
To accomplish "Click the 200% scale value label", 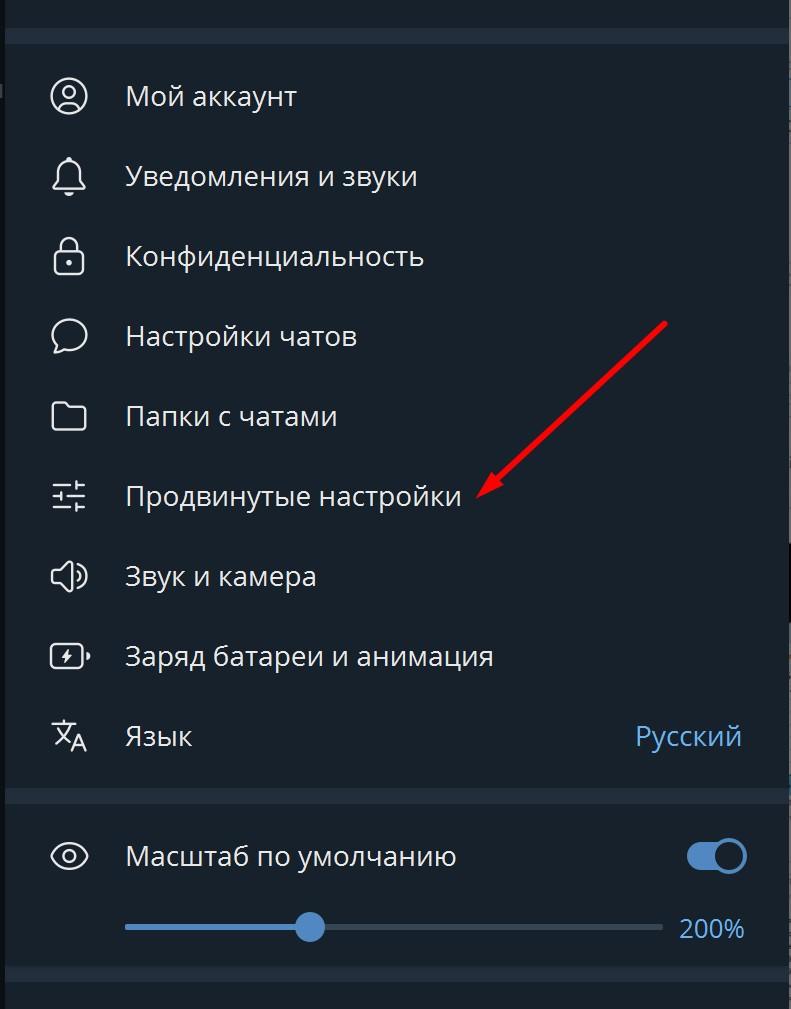I will coord(711,929).
